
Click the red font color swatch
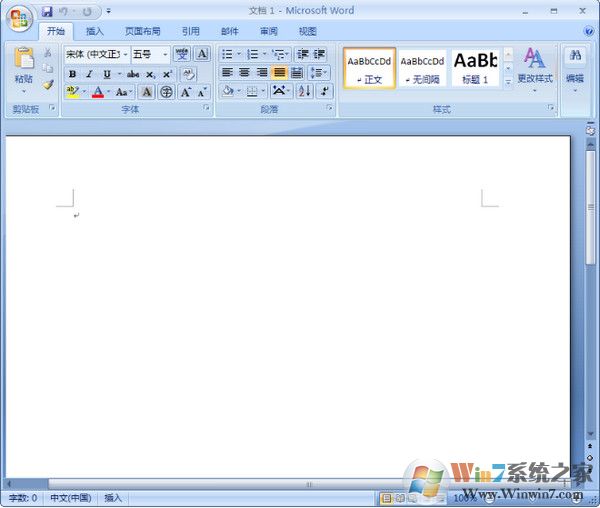coord(98,92)
